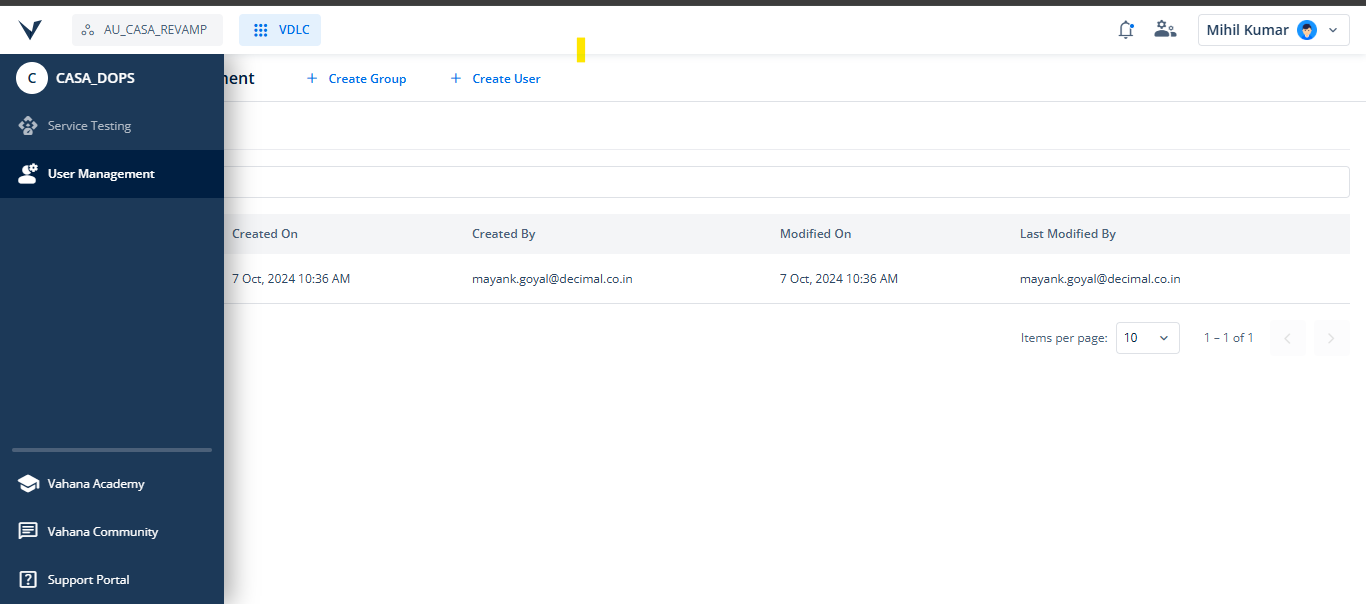Click the next page arrow
The width and height of the screenshot is (1366, 604).
[x=1331, y=338]
